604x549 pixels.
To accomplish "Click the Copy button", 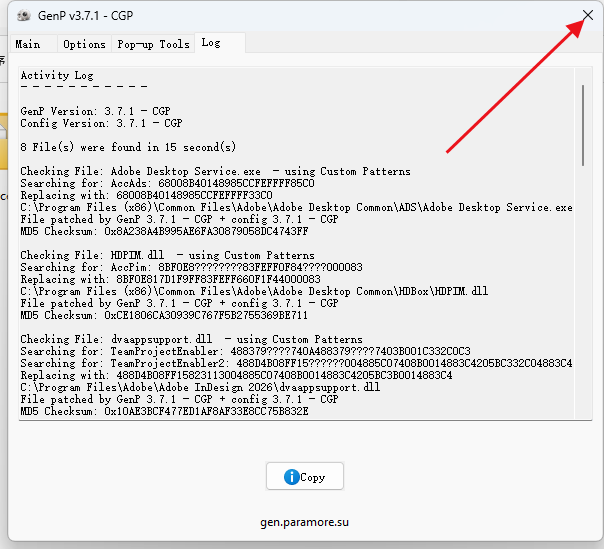I will click(x=305, y=477).
